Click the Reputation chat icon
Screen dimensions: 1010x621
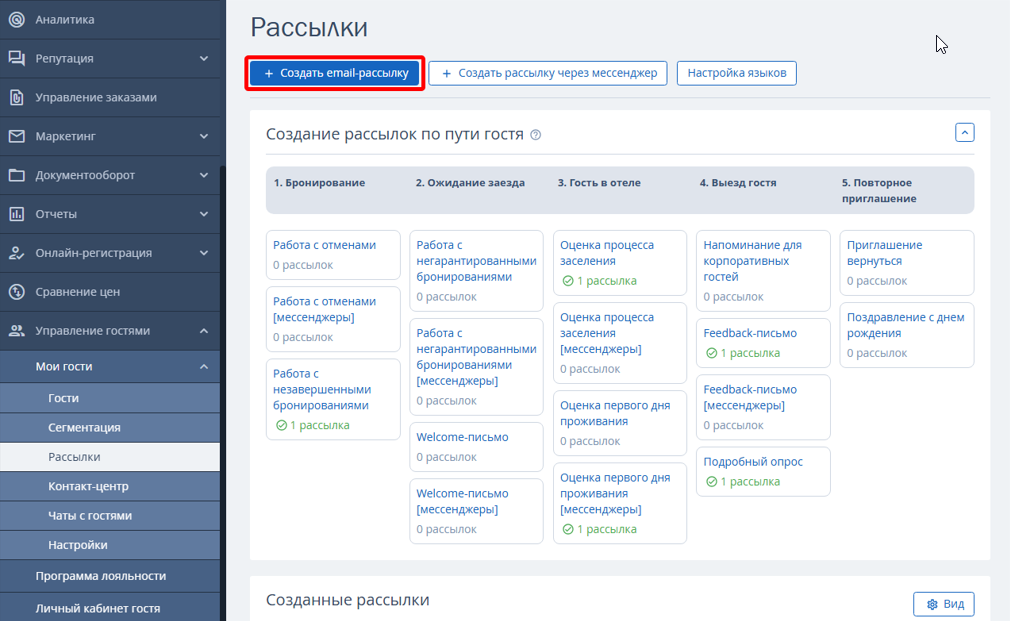tap(16, 58)
